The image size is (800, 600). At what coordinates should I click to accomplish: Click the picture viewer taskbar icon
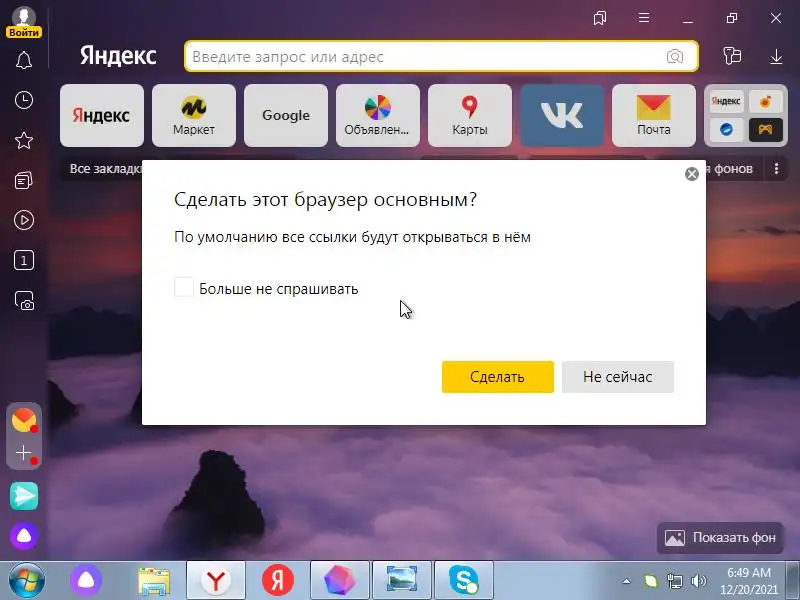point(402,580)
